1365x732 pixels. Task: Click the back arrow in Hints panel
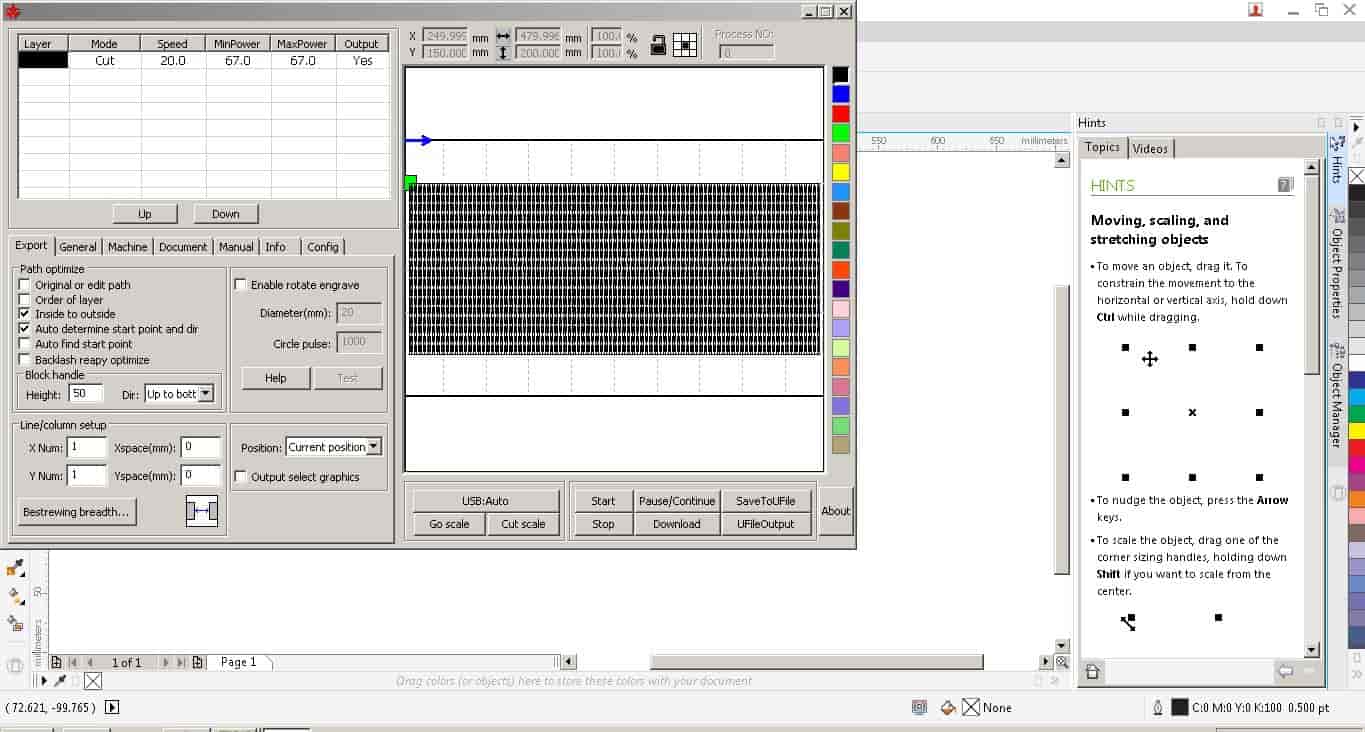[x=1286, y=672]
